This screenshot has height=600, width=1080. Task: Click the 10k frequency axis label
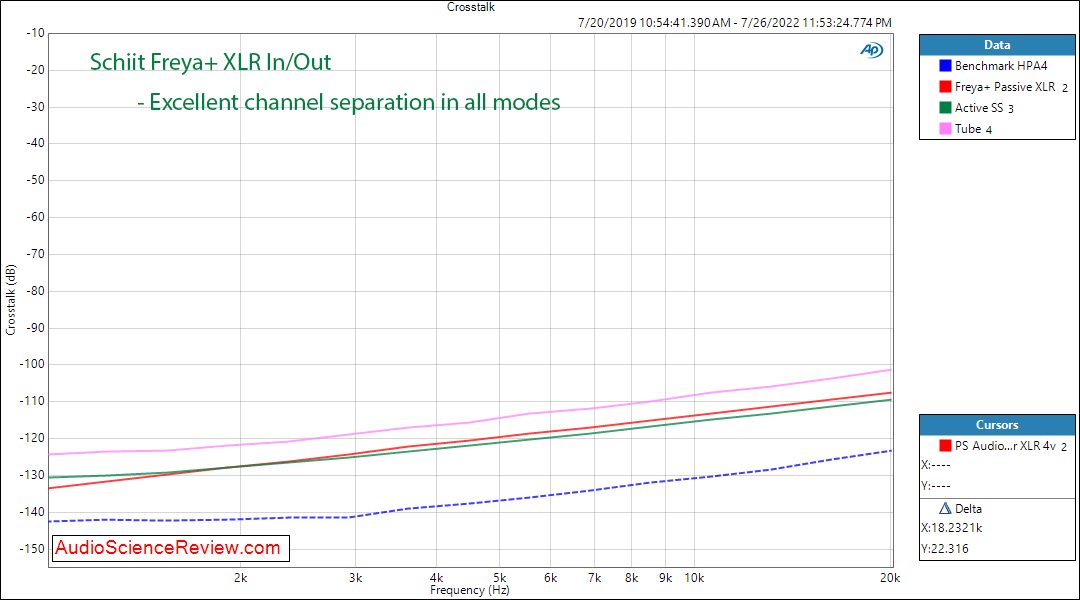click(x=694, y=578)
